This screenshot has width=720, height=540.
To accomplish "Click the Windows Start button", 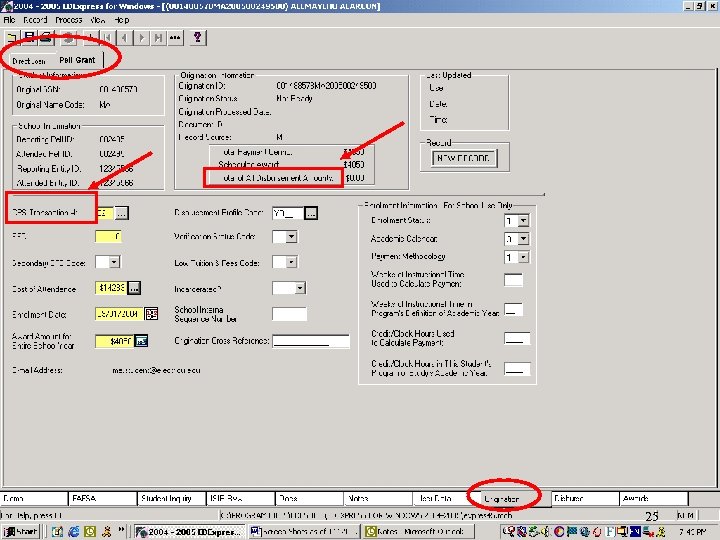I will [x=20, y=532].
